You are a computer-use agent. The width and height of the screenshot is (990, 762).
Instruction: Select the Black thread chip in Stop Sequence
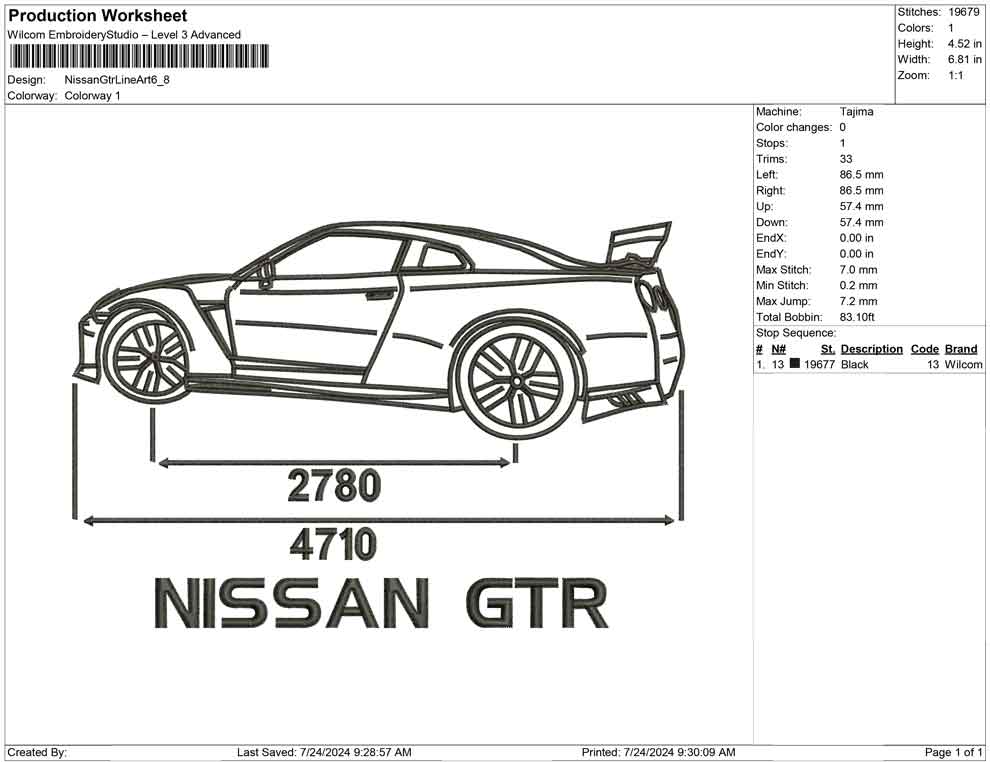(x=793, y=364)
